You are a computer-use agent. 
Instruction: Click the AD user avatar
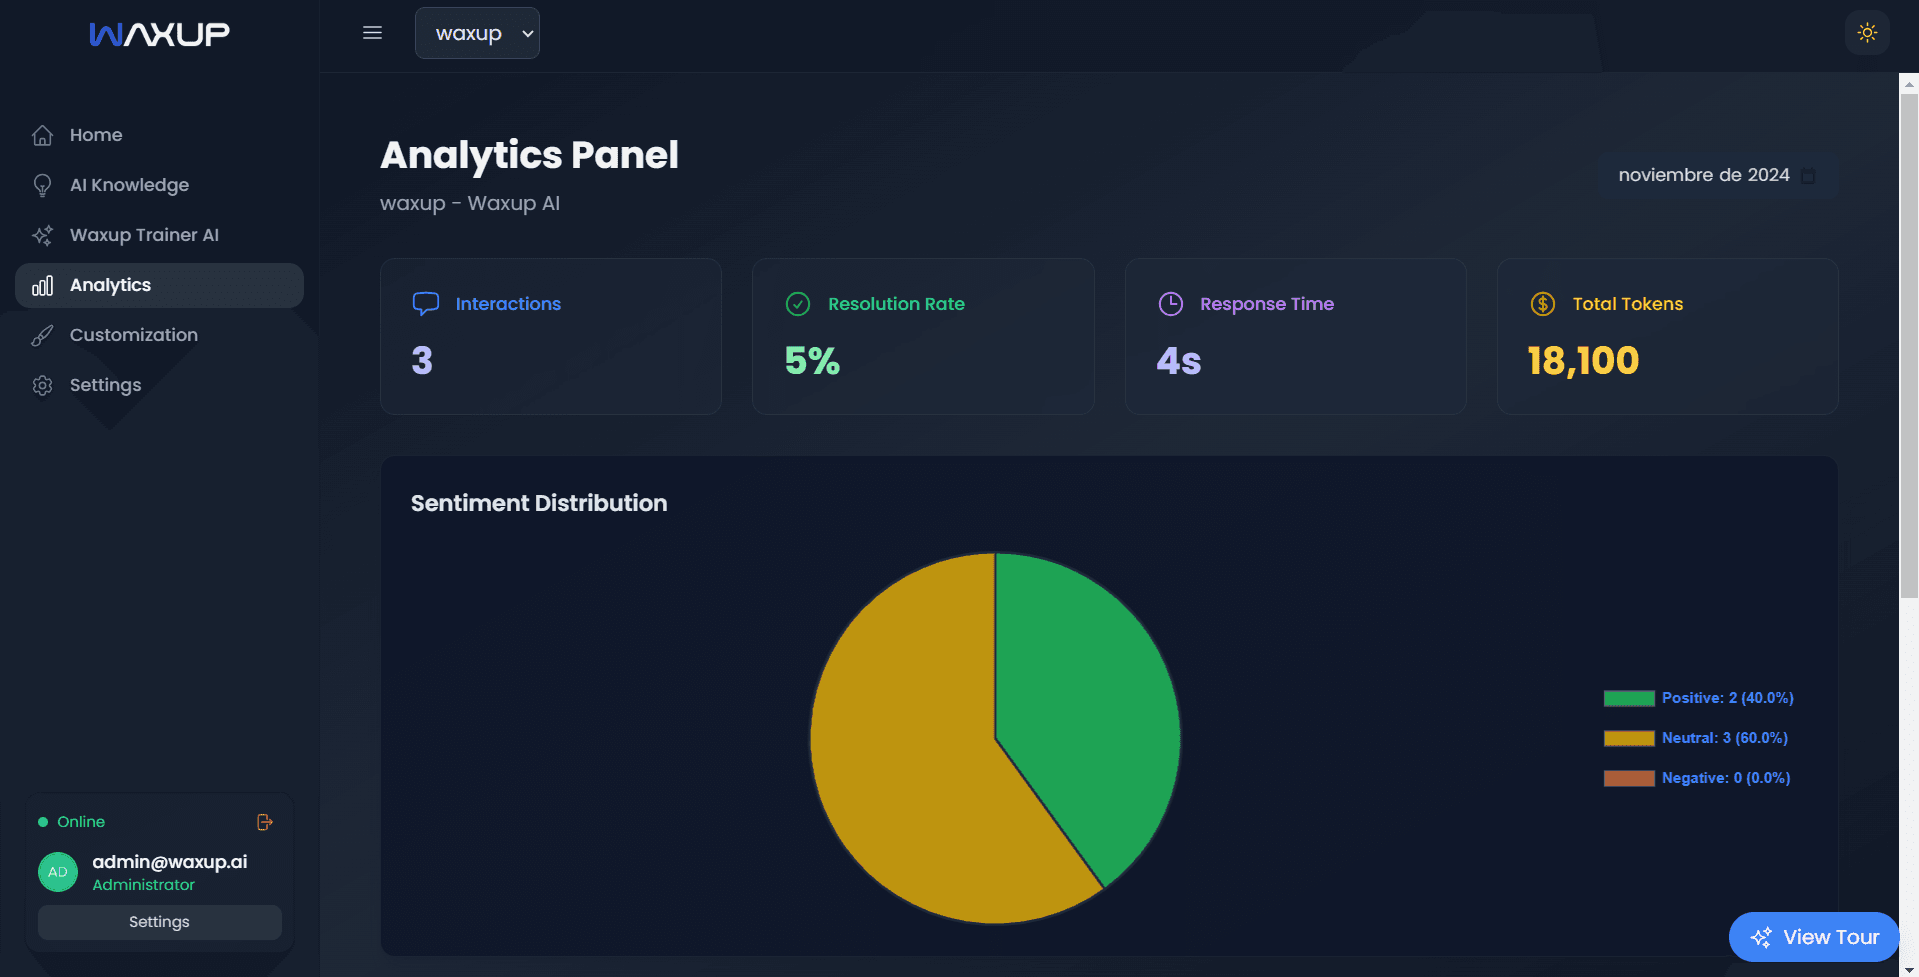point(58,872)
